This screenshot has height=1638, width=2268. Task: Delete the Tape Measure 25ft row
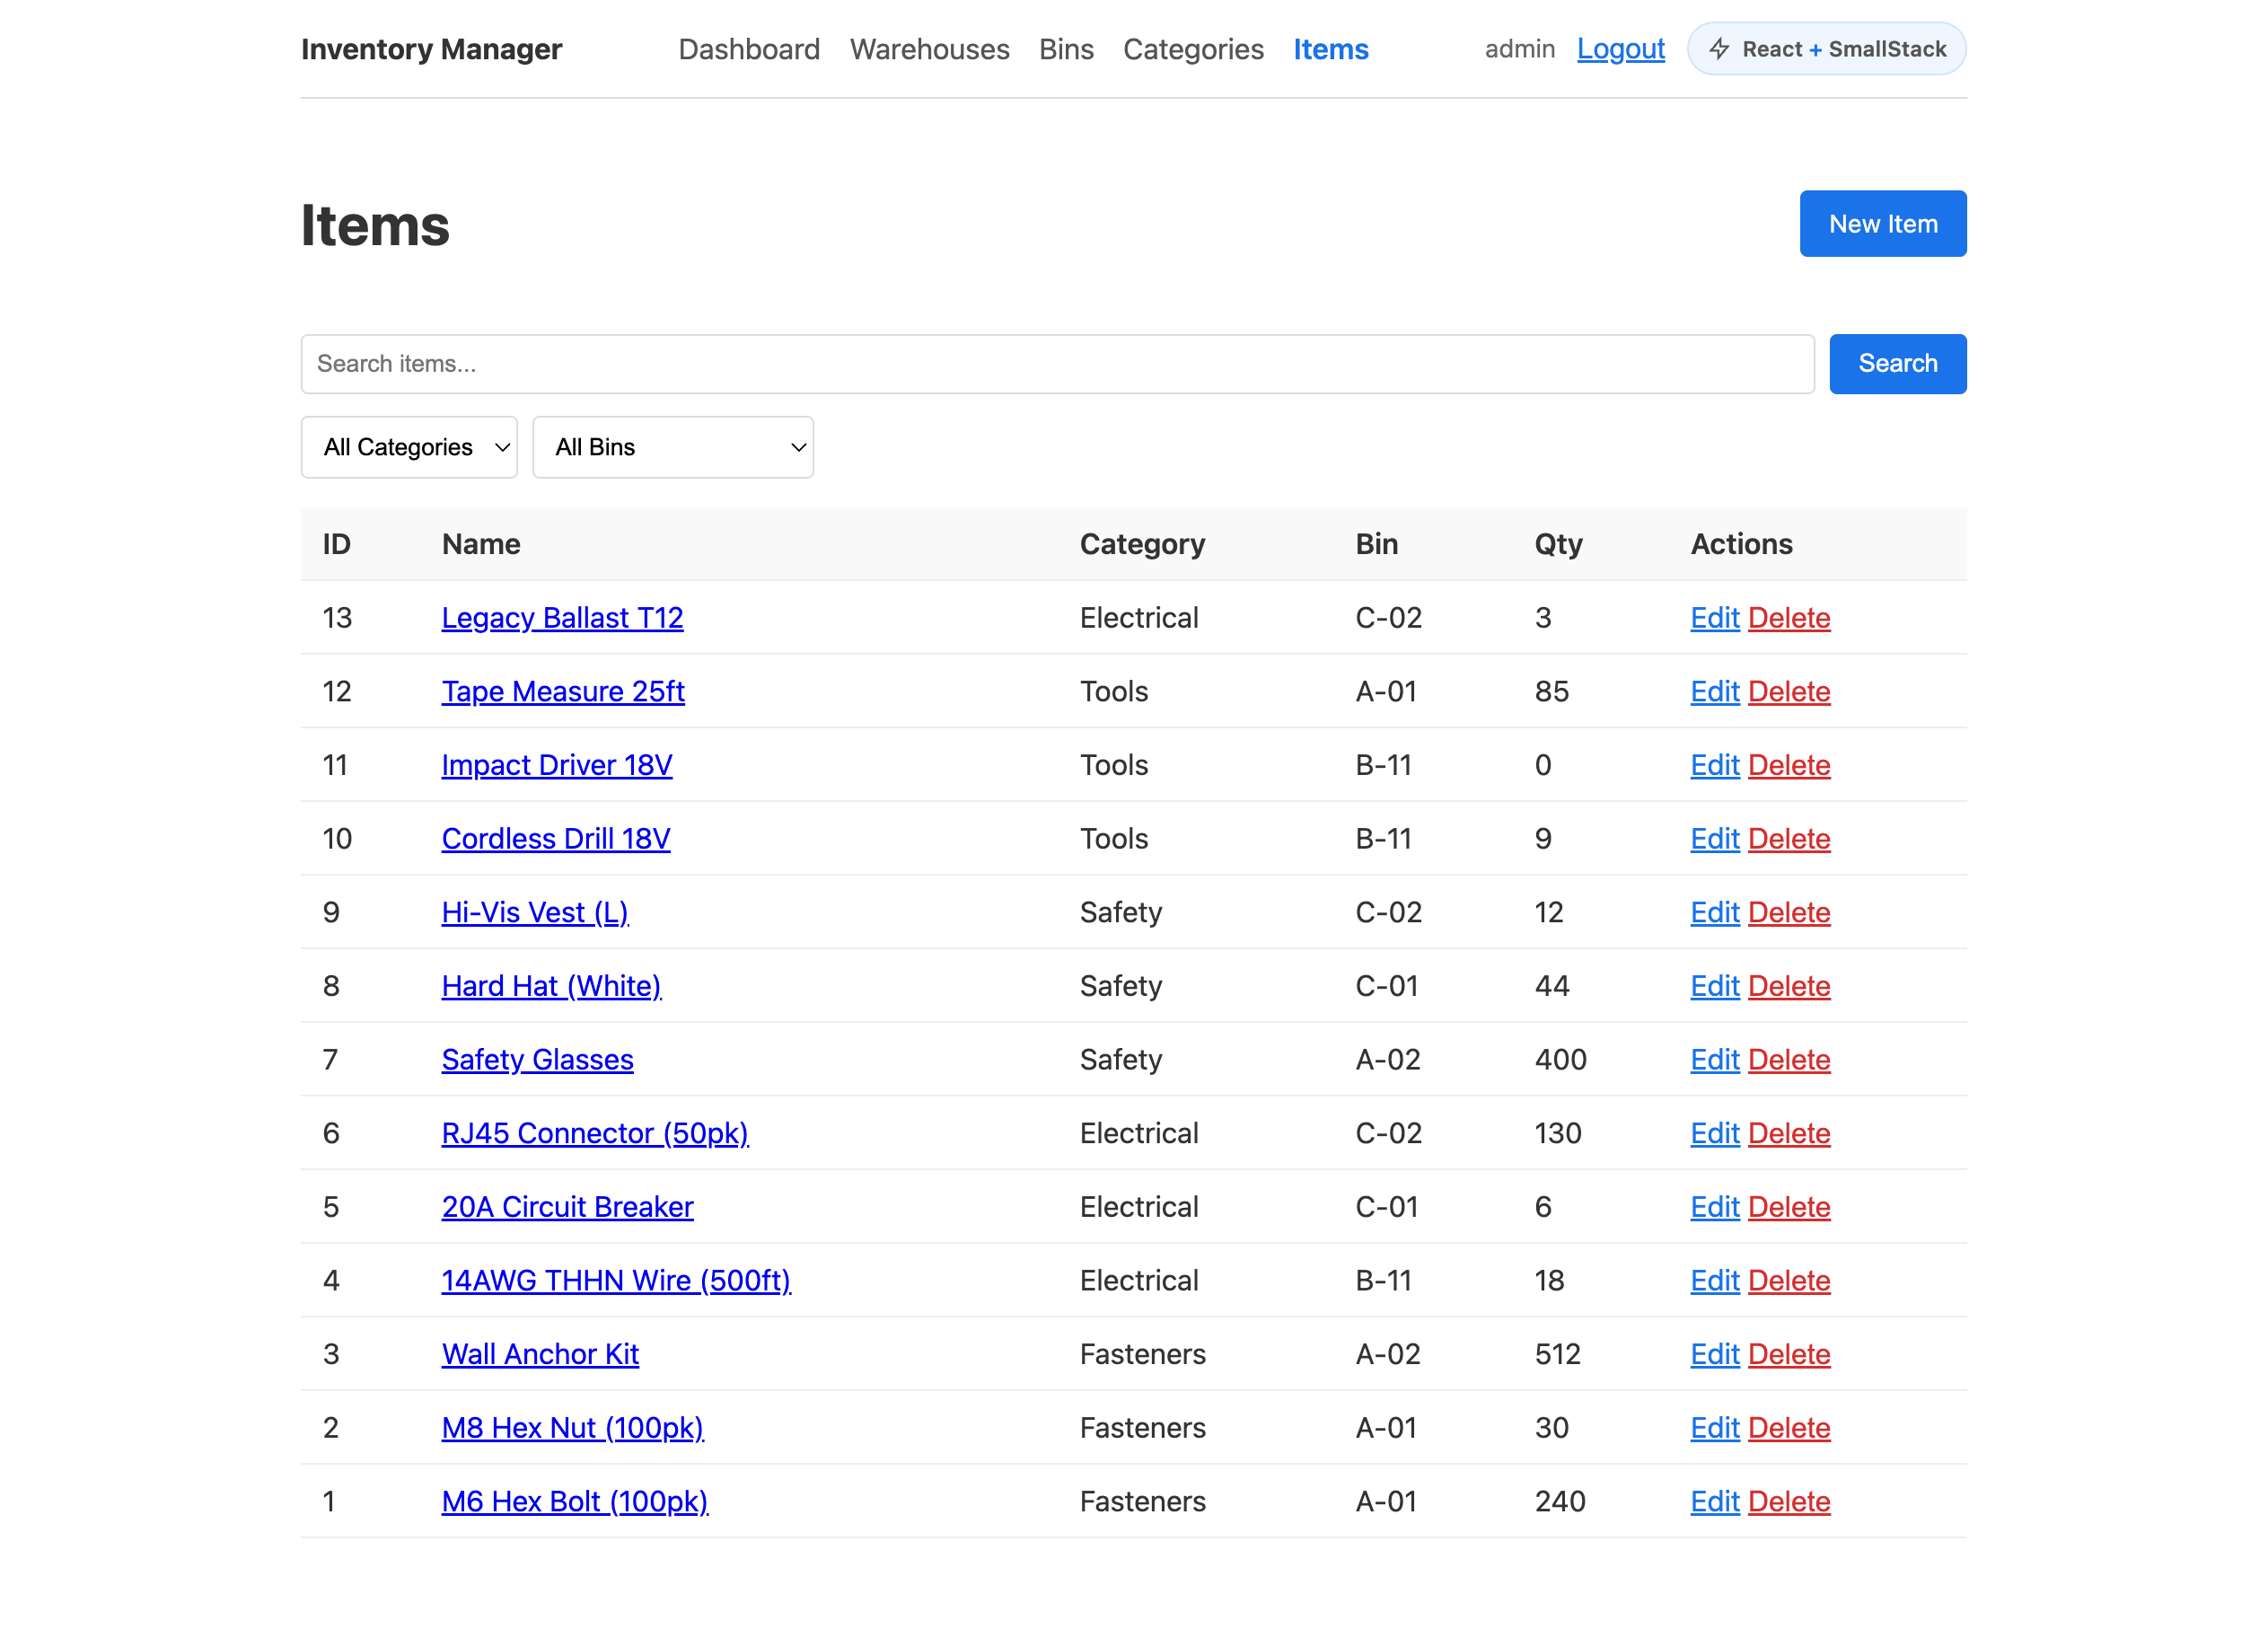[1789, 692]
